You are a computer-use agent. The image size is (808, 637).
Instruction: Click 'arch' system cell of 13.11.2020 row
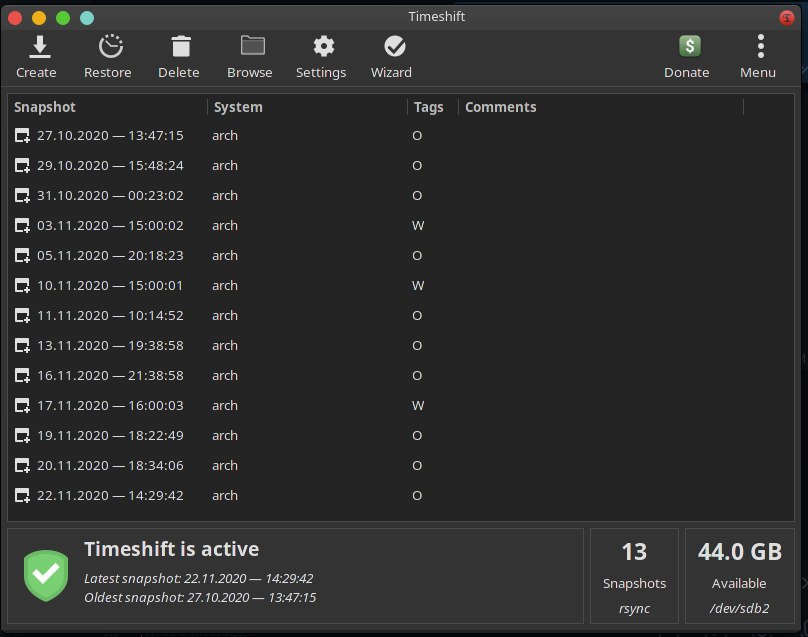point(225,345)
